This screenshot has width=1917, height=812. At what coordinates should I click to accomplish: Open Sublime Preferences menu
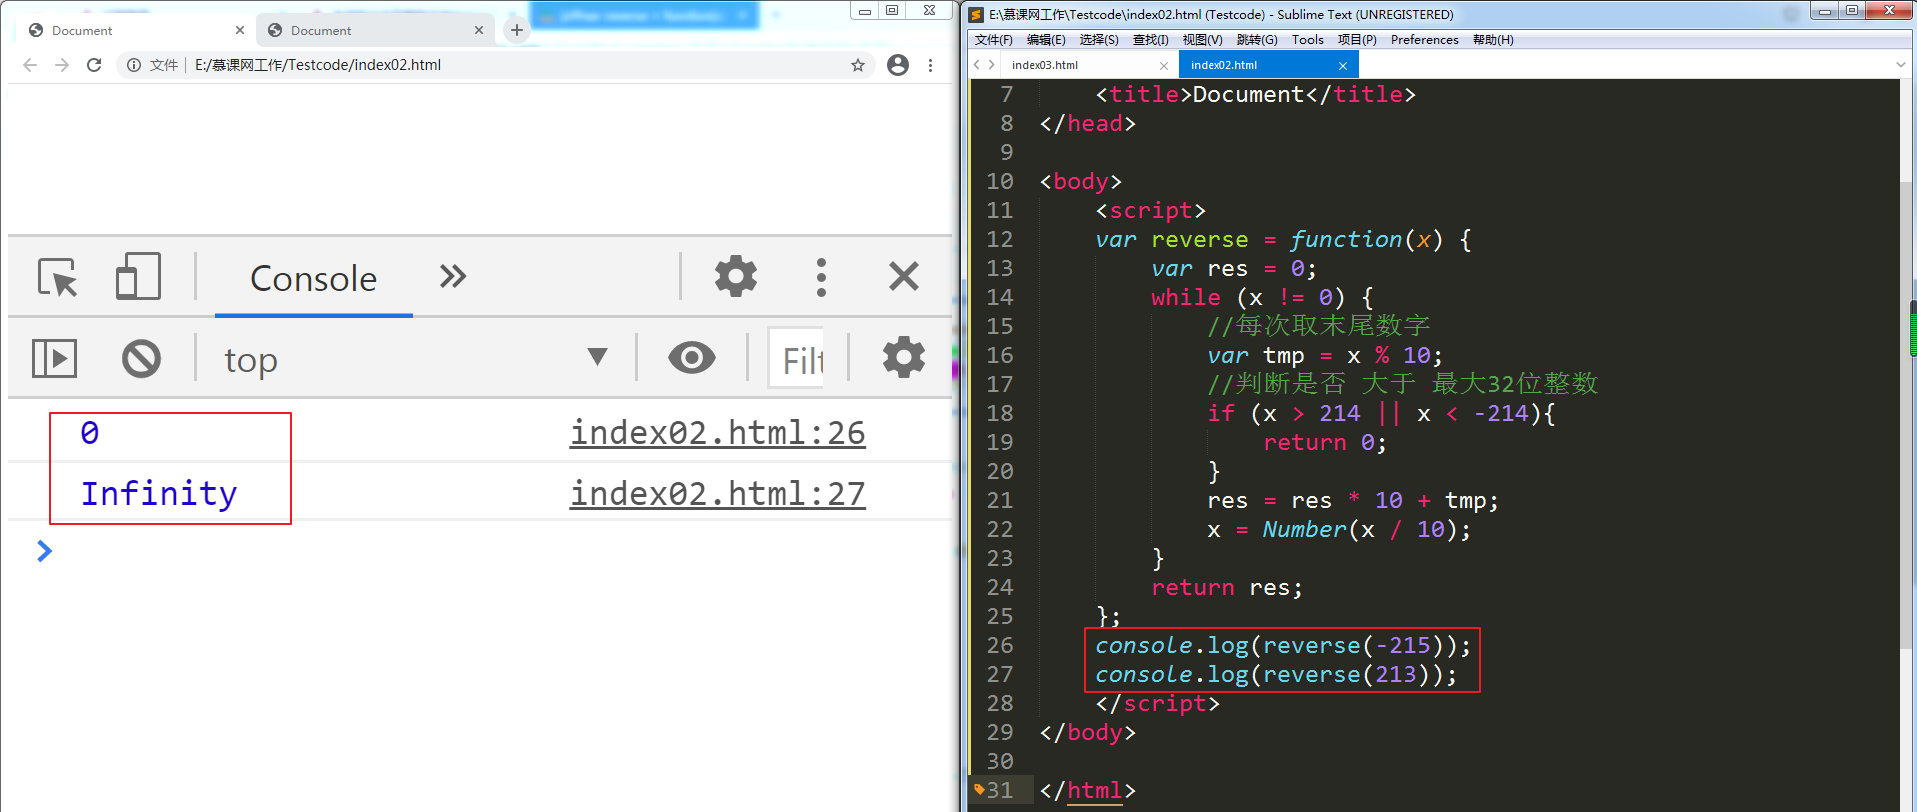pos(1424,40)
